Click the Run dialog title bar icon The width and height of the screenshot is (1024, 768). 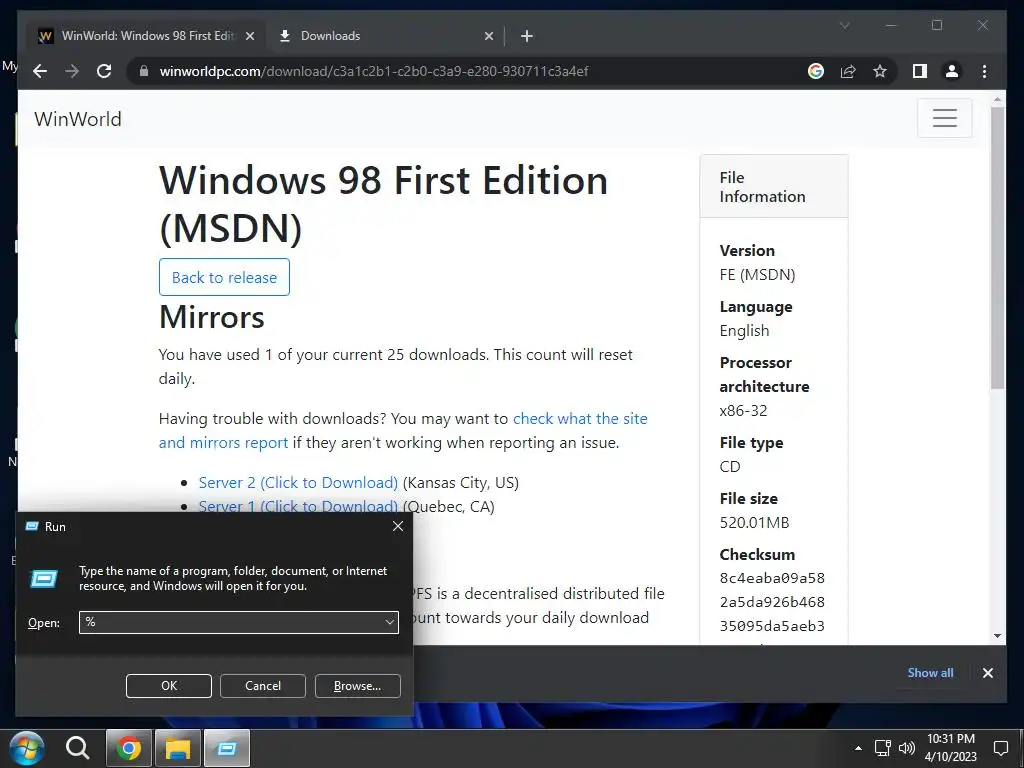(x=31, y=526)
